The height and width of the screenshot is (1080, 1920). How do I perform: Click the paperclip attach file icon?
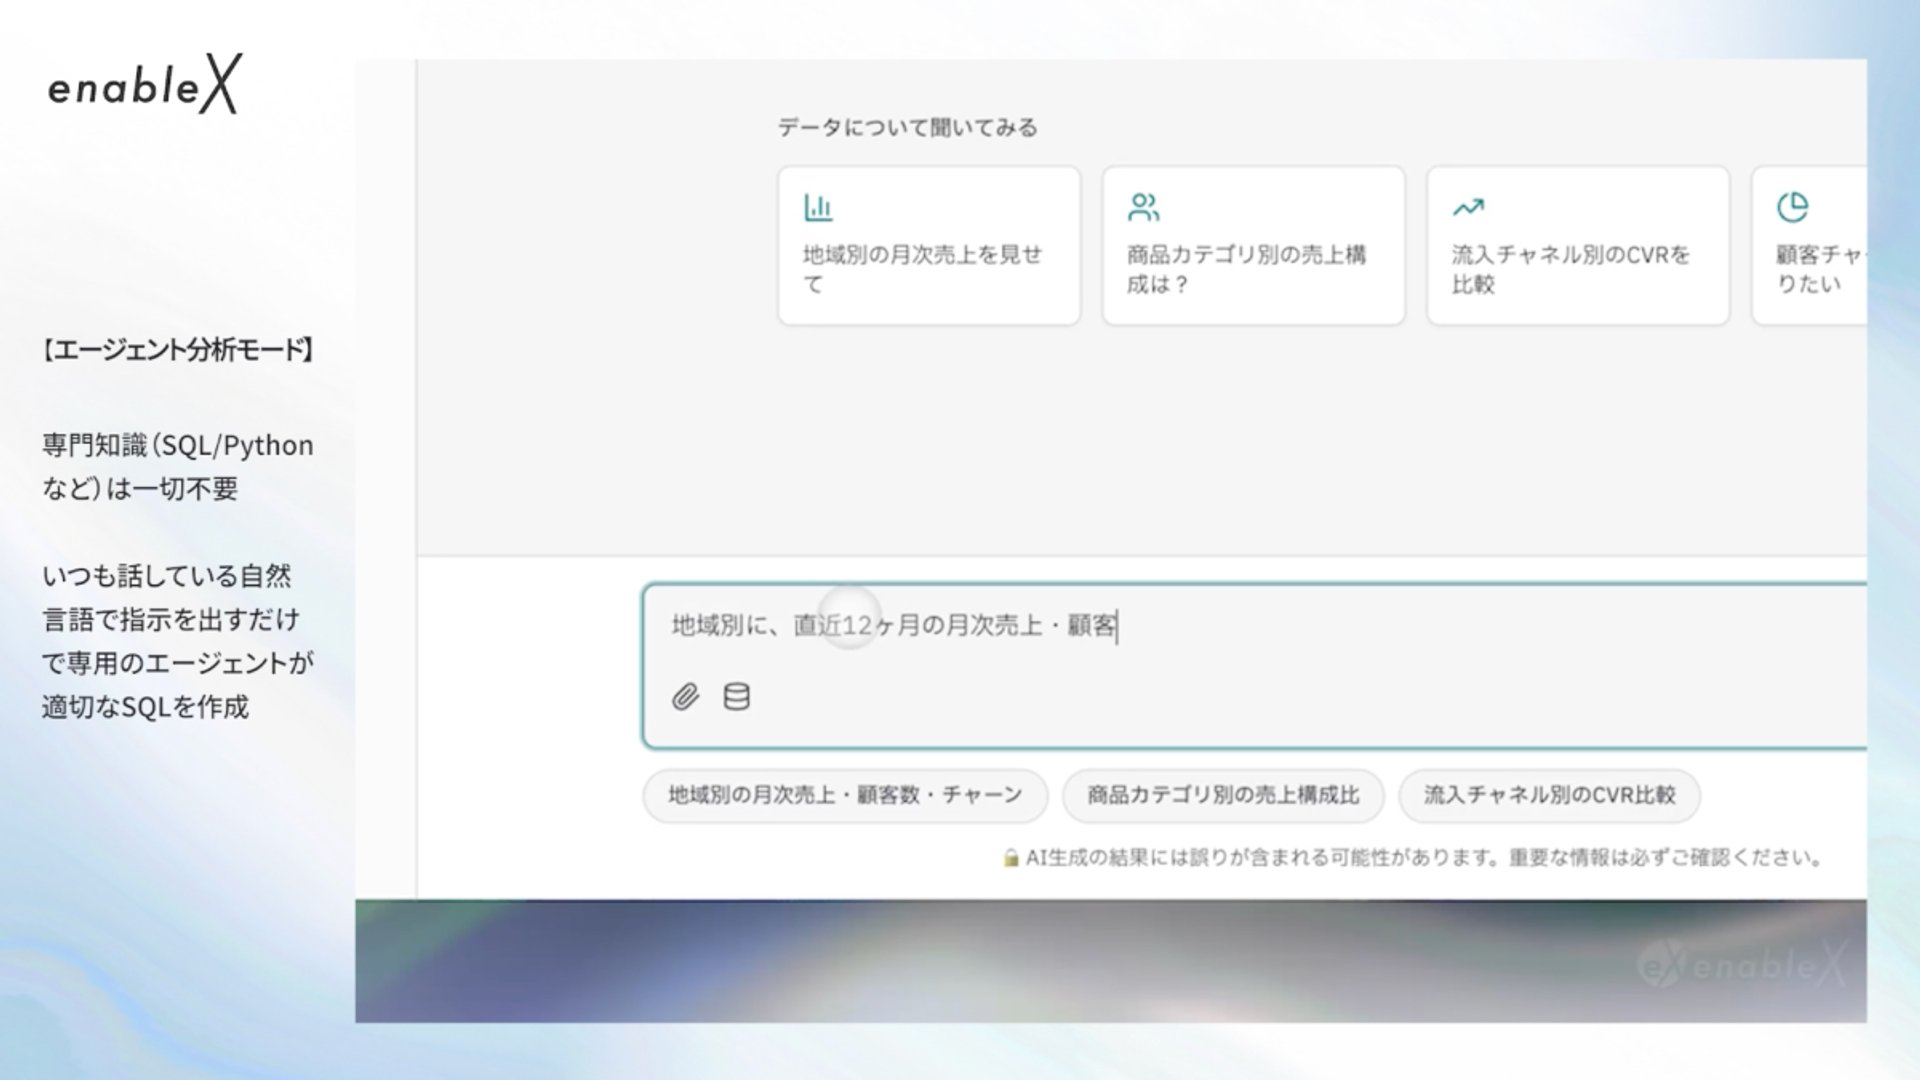685,697
